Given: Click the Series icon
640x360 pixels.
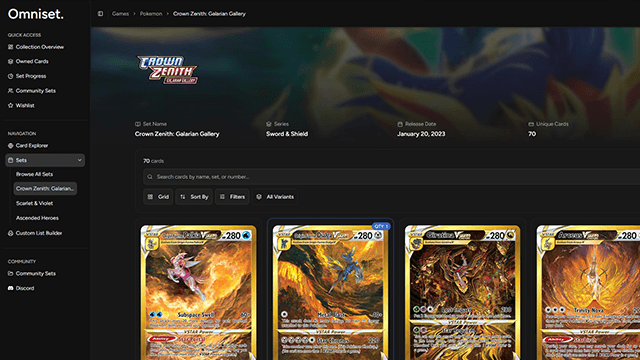Looking at the screenshot, I should (269, 124).
